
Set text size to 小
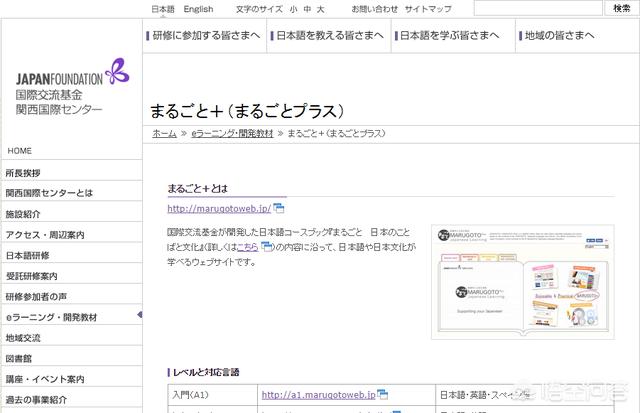pos(293,9)
